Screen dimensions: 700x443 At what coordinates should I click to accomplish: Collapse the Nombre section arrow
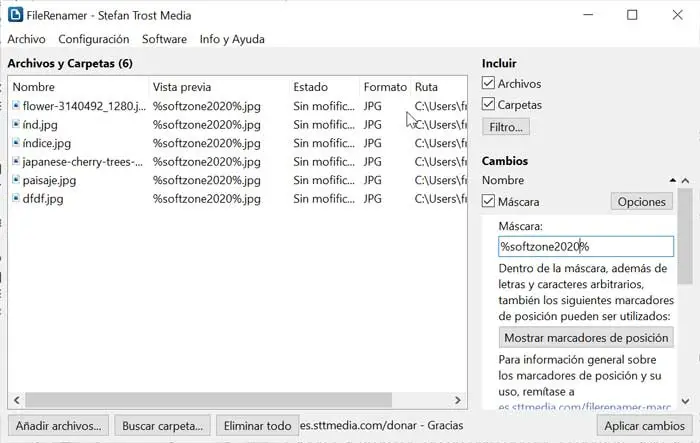673,180
